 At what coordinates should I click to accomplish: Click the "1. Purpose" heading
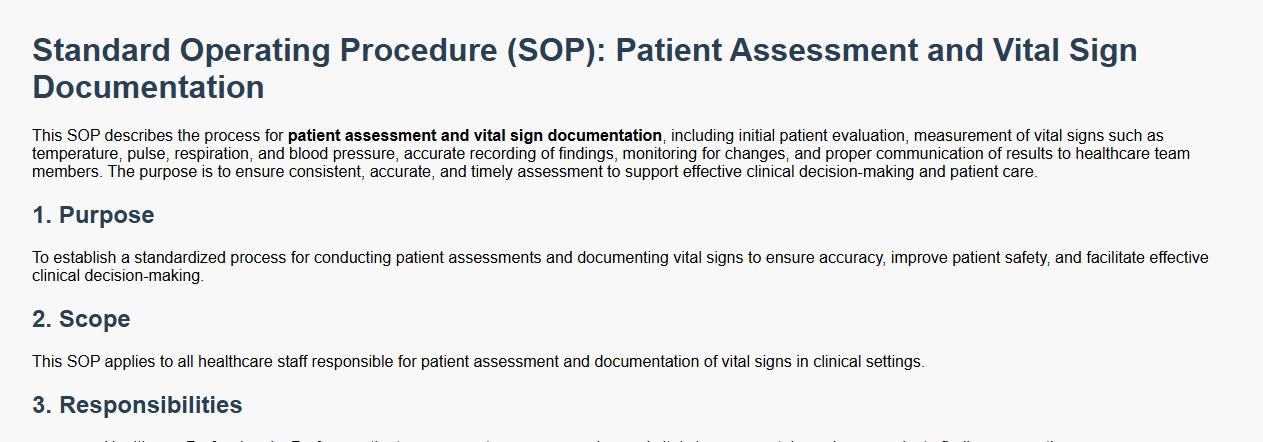(x=93, y=215)
